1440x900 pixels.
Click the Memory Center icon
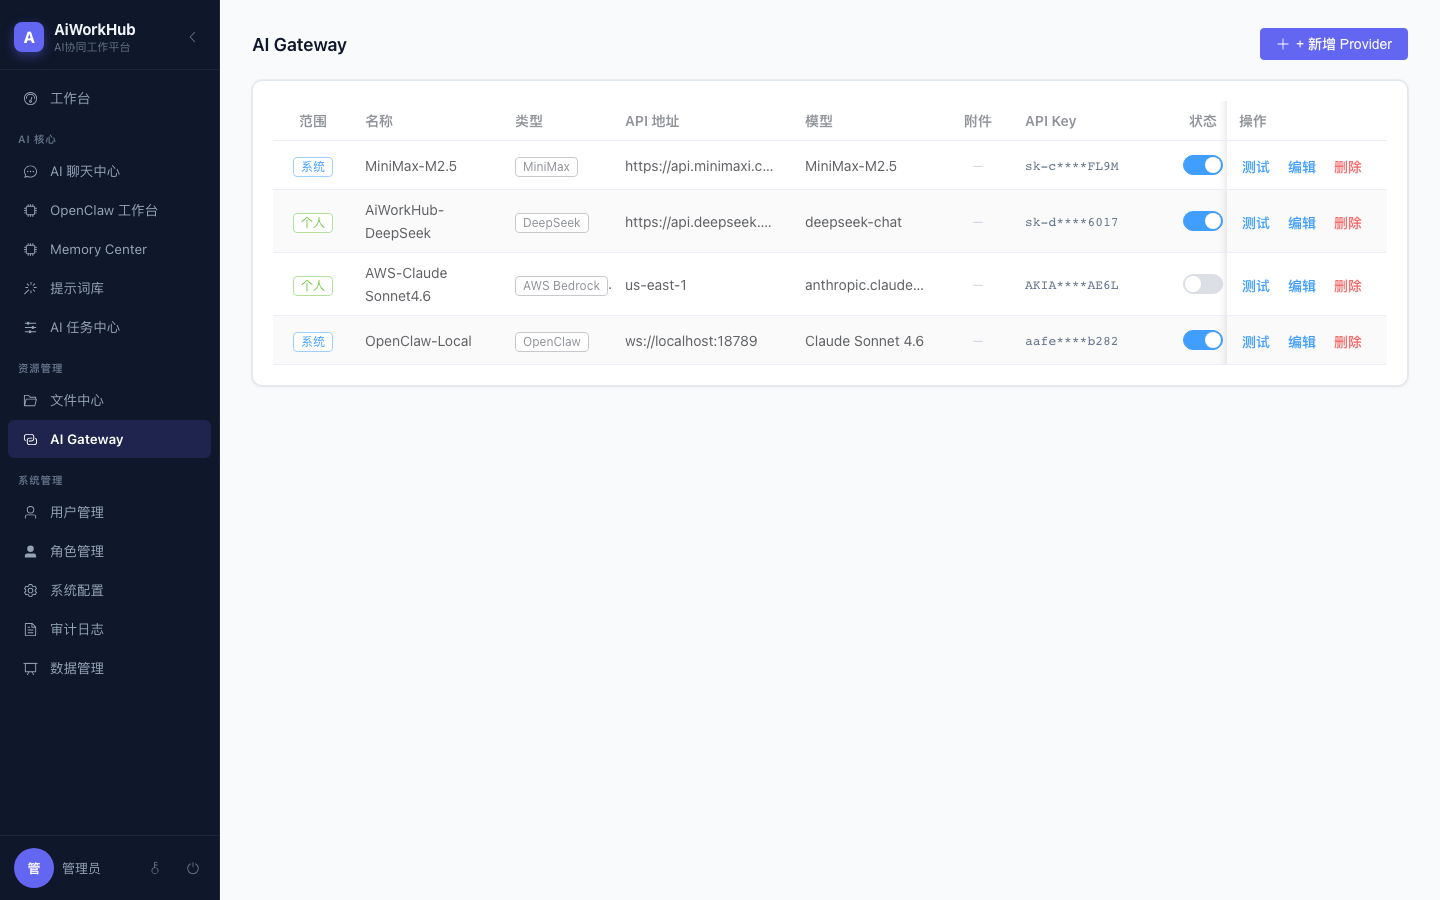pyautogui.click(x=30, y=249)
